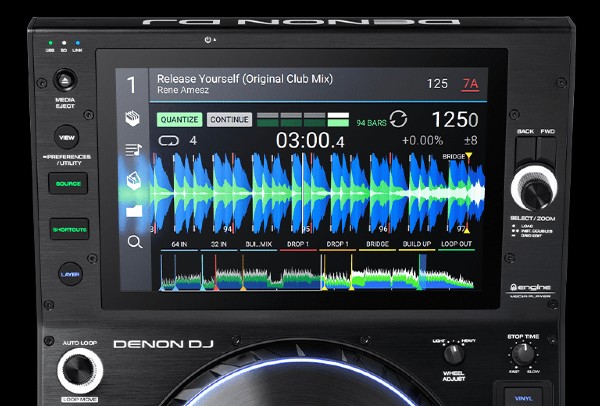Screen dimensions: 600x406
Task: Open the folder files icon in sidebar
Action: click(134, 211)
